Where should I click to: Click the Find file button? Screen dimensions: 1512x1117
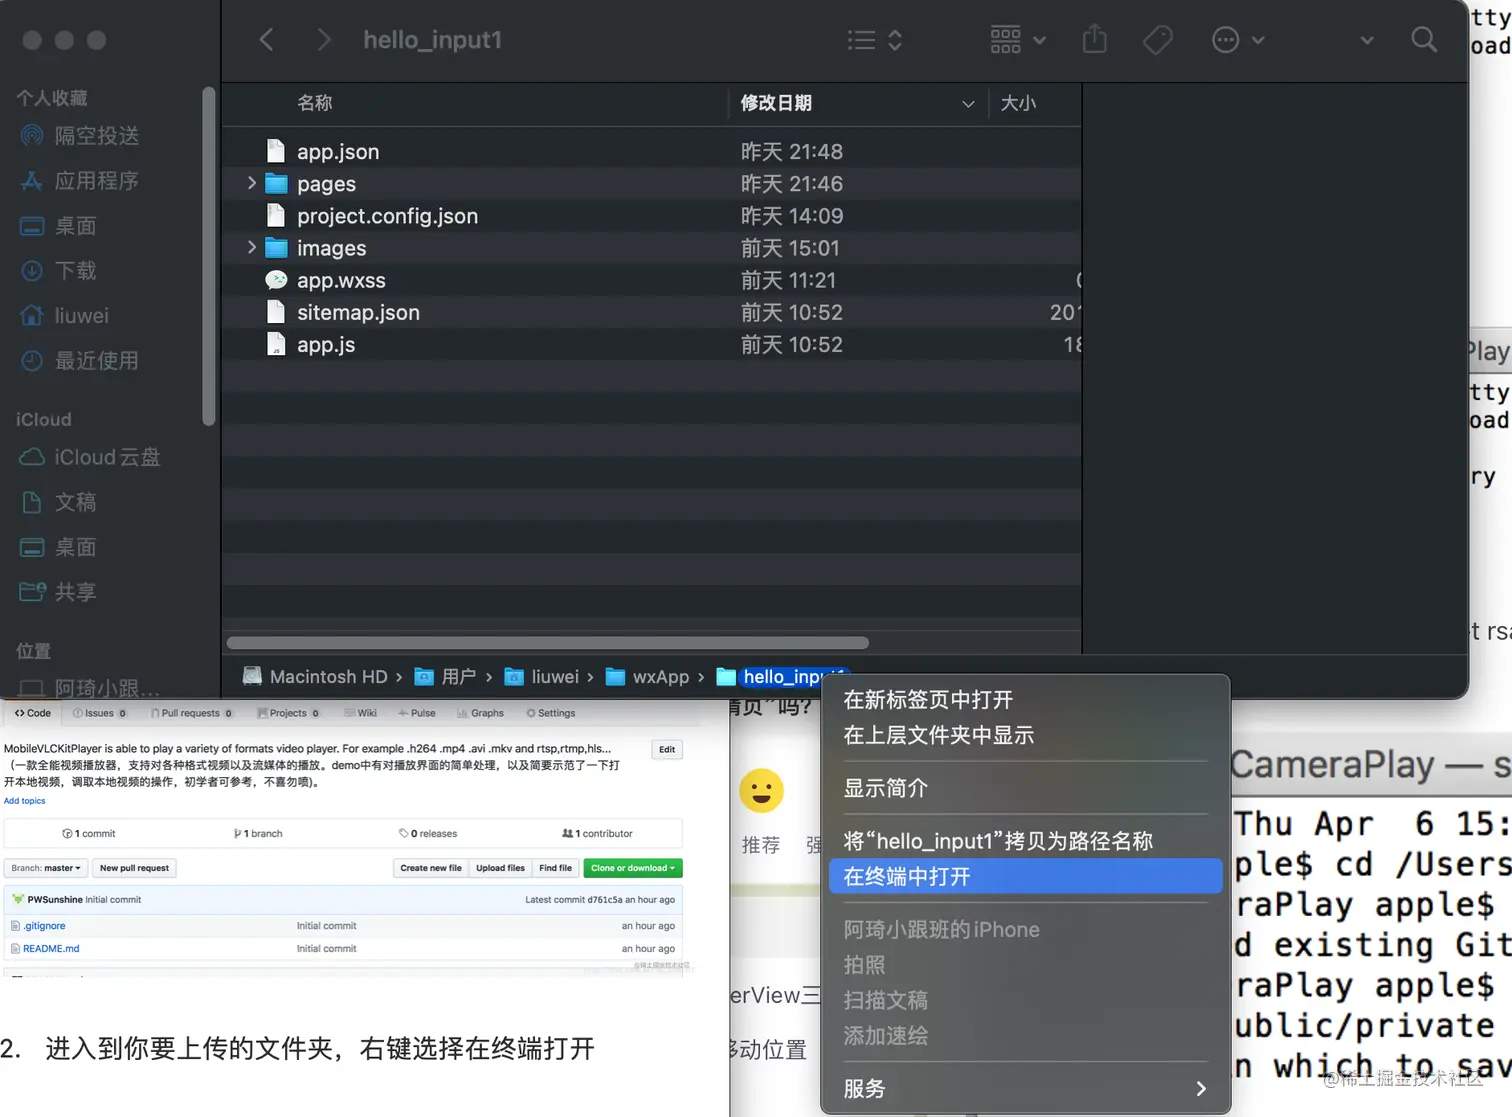click(x=555, y=868)
